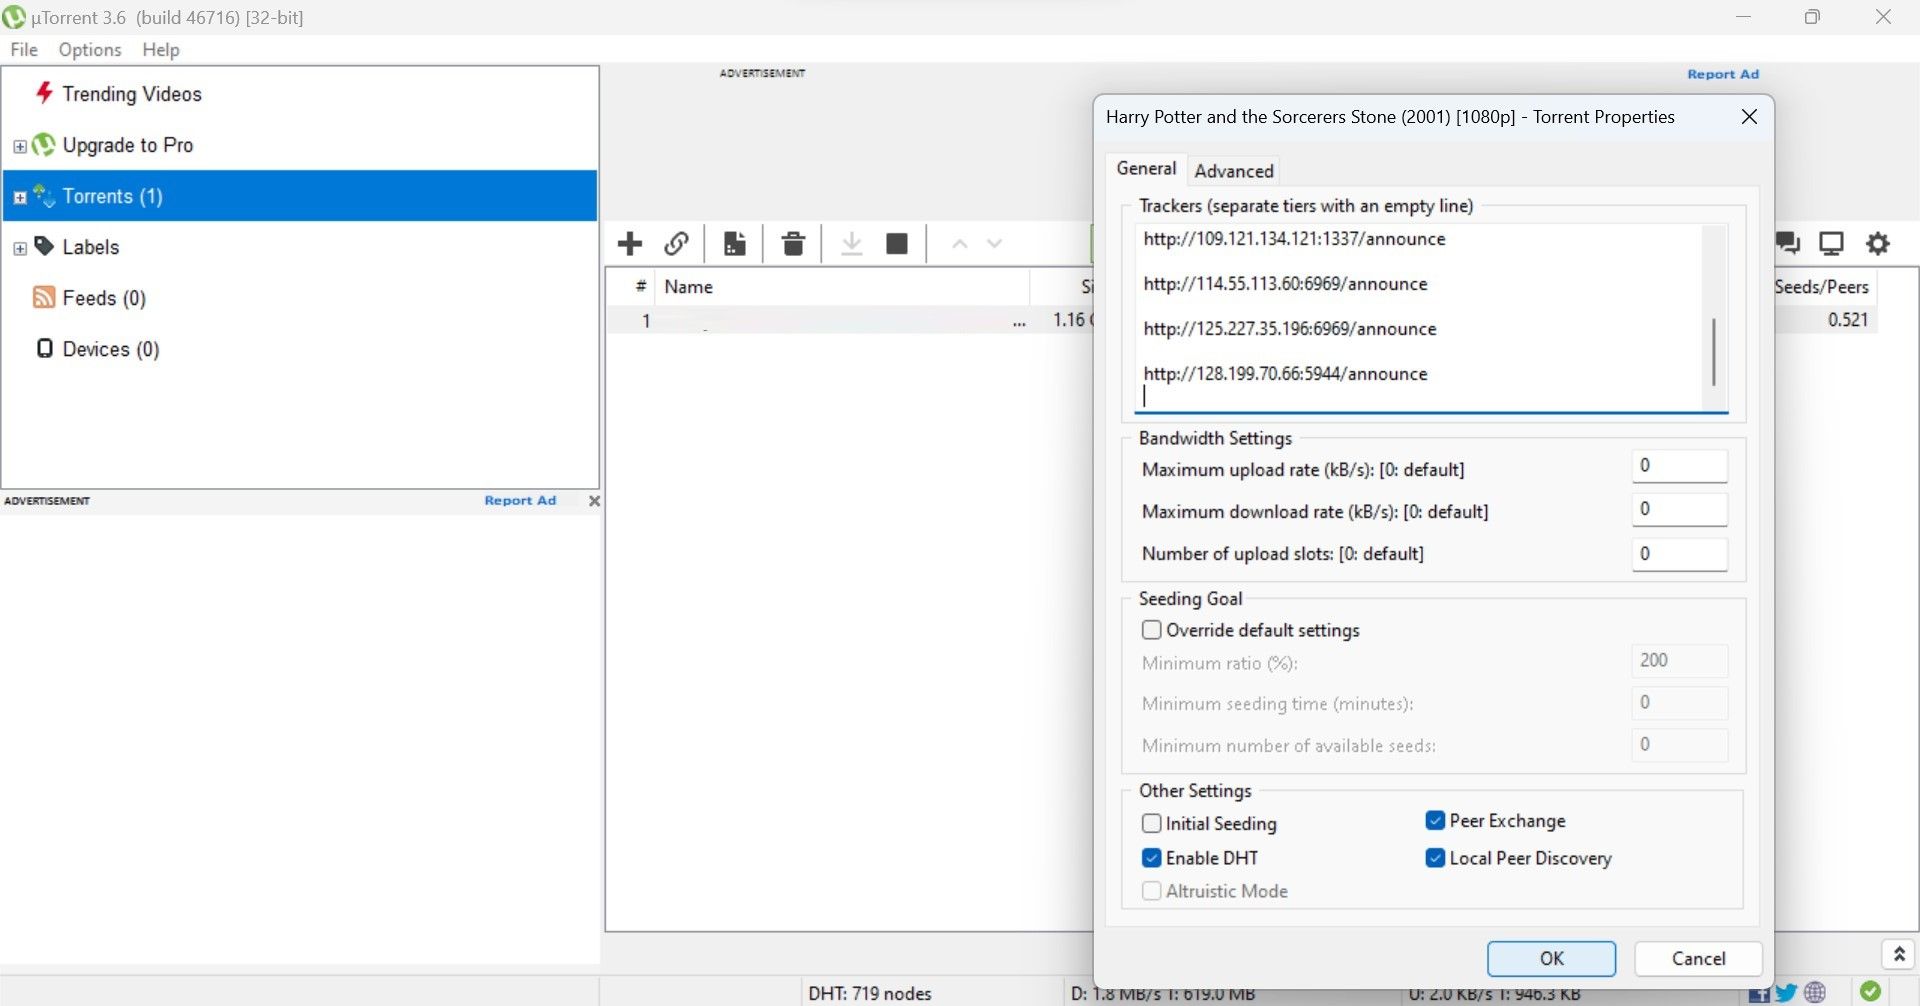1920x1006 pixels.
Task: Close the sidebar advertisement with the X
Action: (594, 501)
